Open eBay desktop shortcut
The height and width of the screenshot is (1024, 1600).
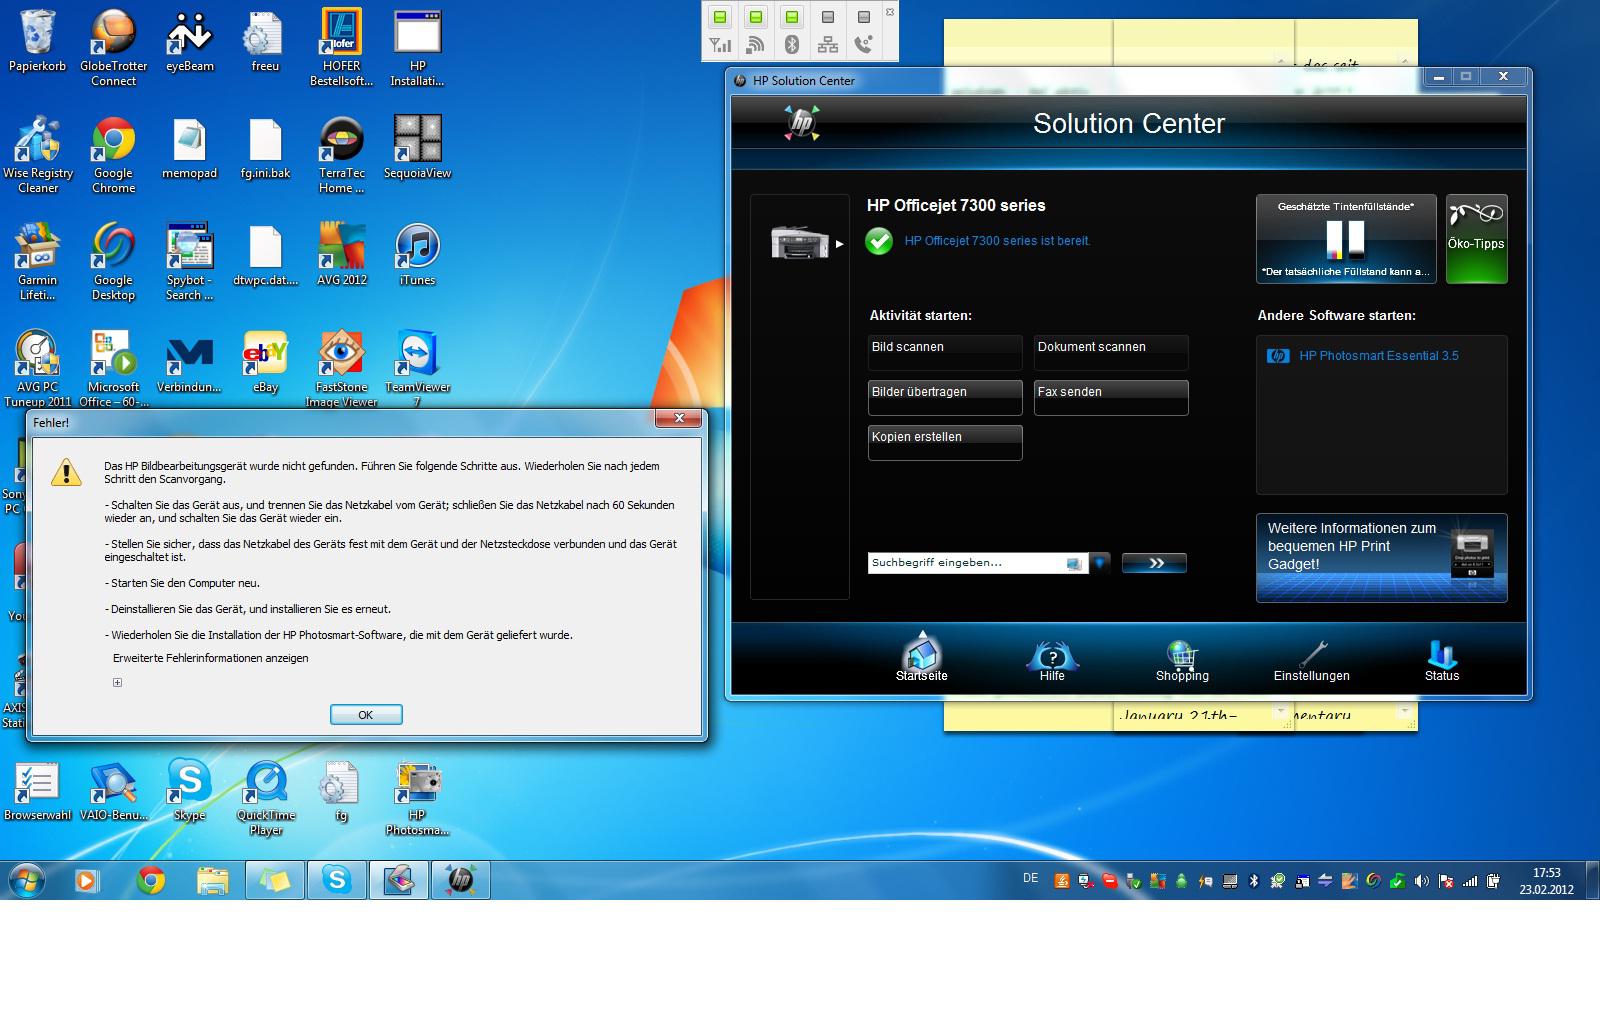265,361
